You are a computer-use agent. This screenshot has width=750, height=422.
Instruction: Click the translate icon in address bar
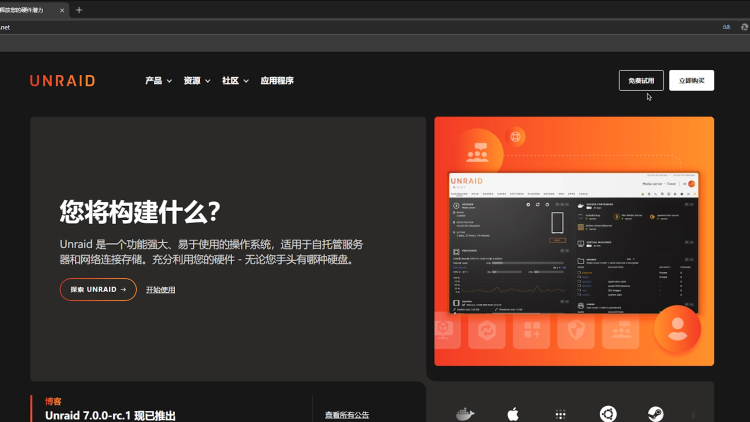click(726, 27)
